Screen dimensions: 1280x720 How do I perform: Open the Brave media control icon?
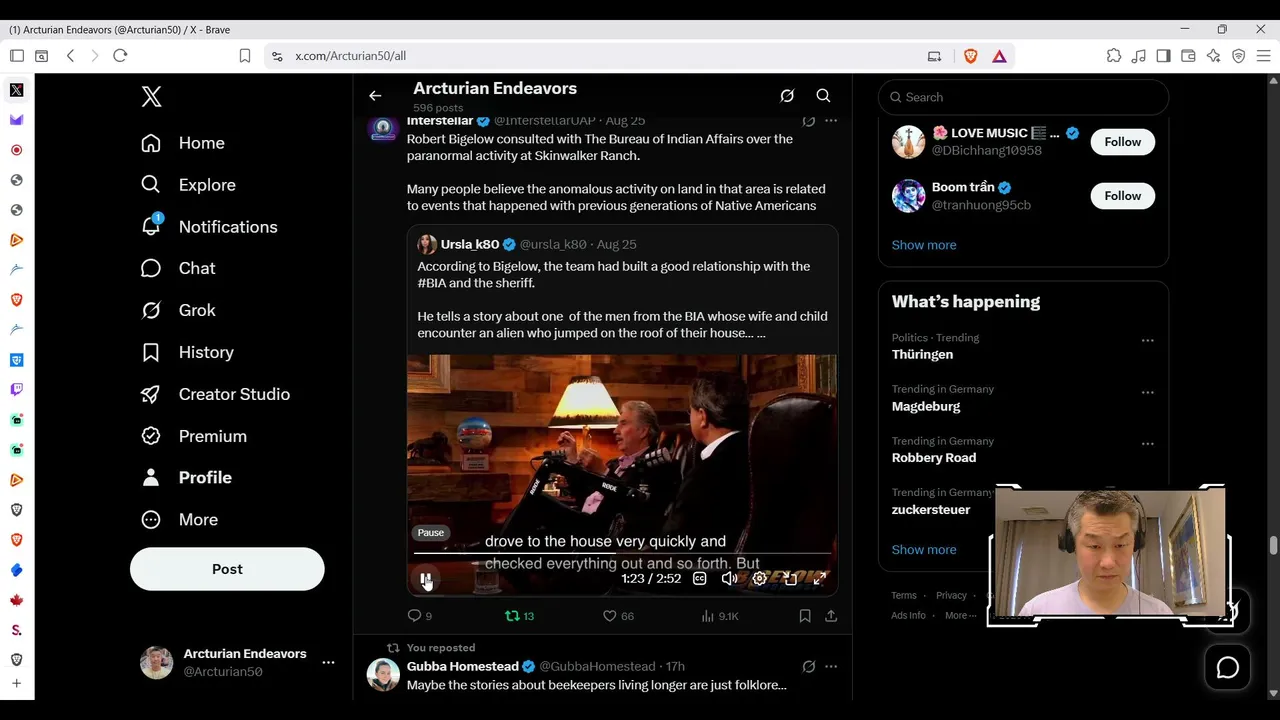1139,56
